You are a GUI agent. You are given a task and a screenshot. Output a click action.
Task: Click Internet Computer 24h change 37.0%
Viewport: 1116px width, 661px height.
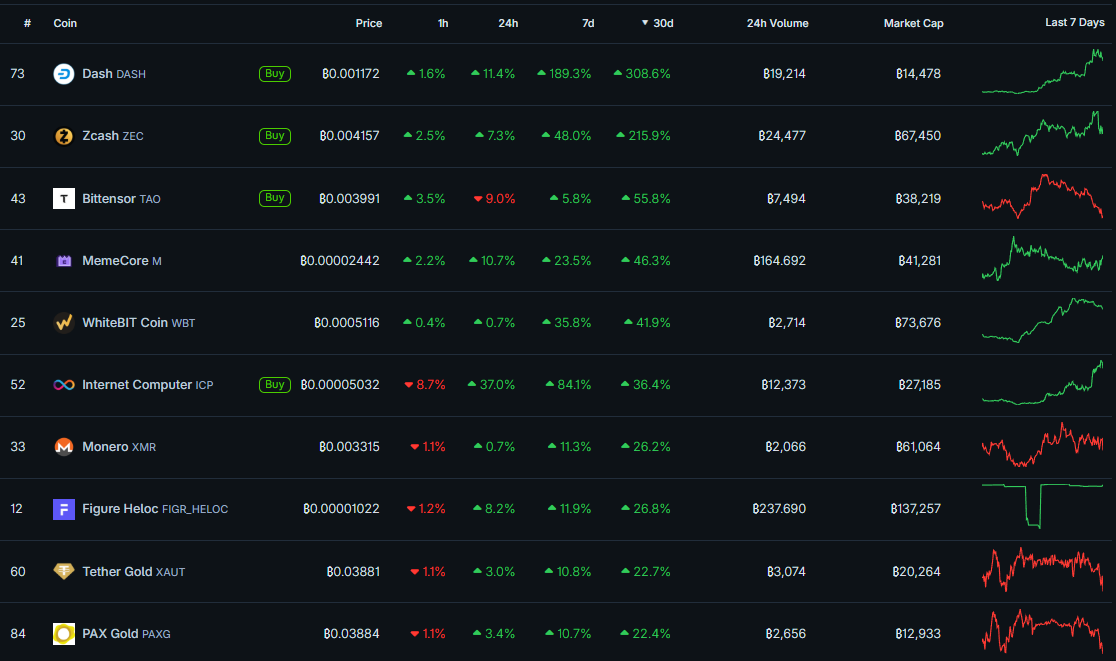pyautogui.click(x=491, y=385)
